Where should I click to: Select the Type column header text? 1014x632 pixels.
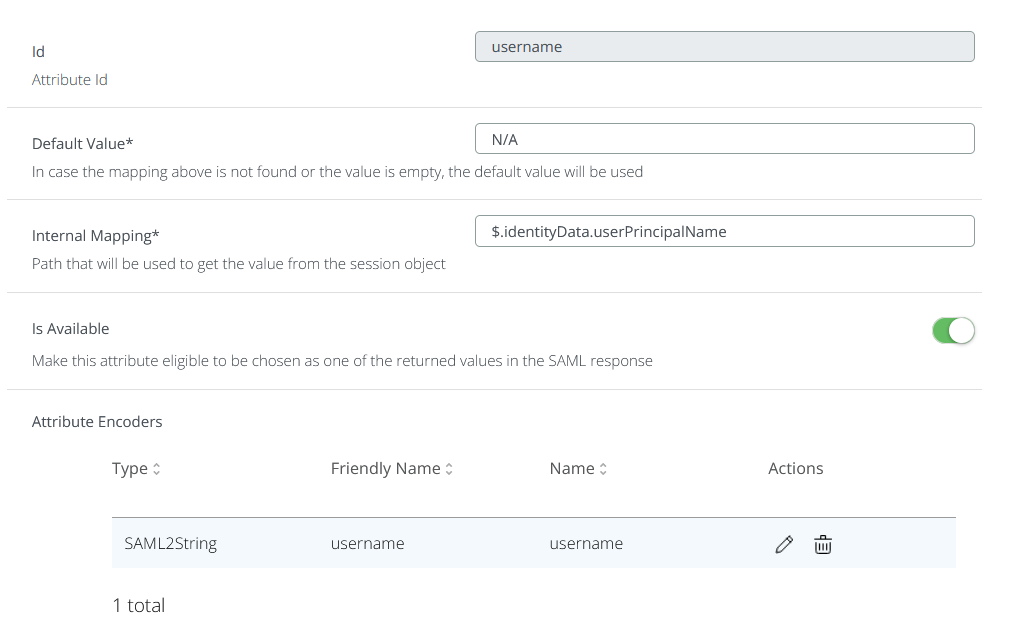click(129, 468)
